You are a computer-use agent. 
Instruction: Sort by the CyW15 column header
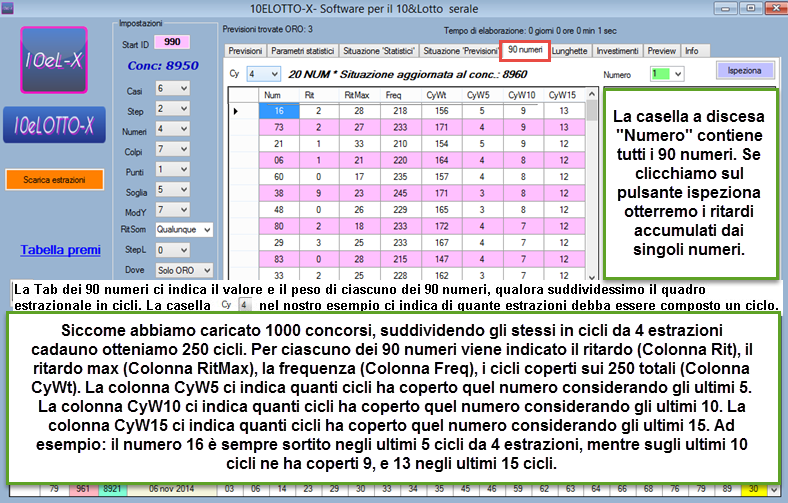point(564,95)
